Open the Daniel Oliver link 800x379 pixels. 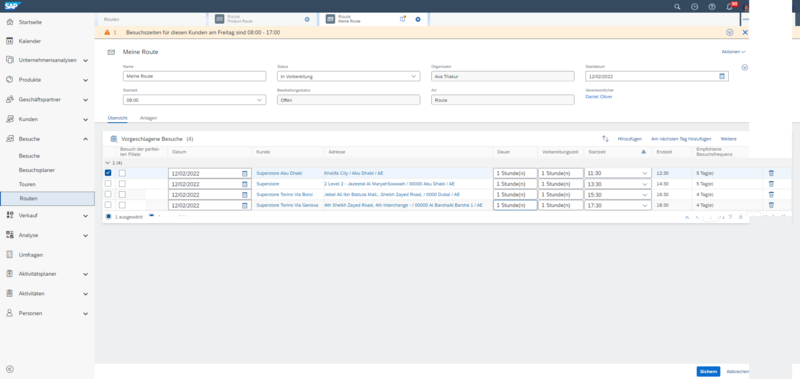(x=599, y=96)
